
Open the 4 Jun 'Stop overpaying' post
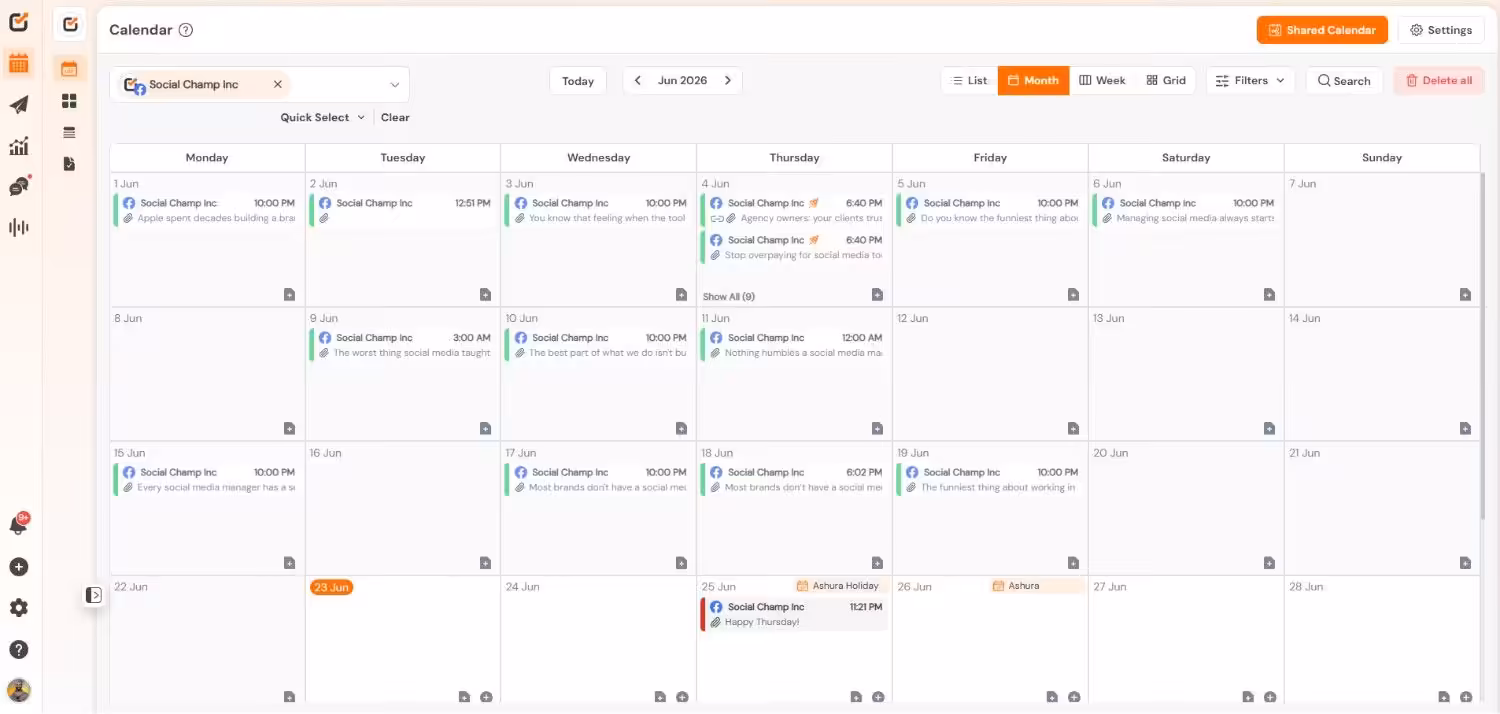pos(794,247)
